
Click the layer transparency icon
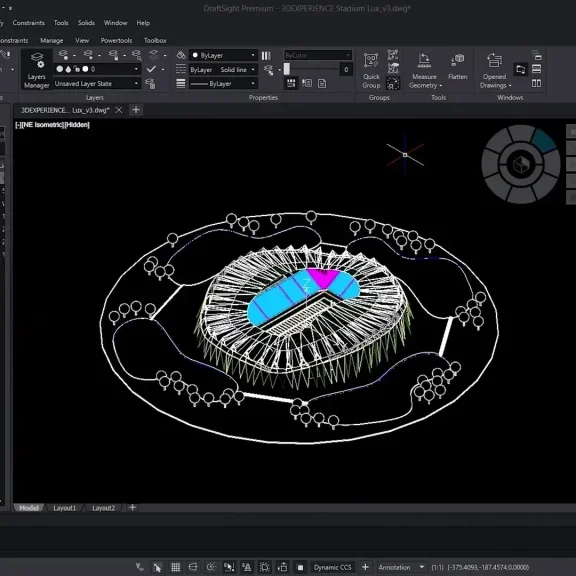pyautogui.click(x=269, y=70)
